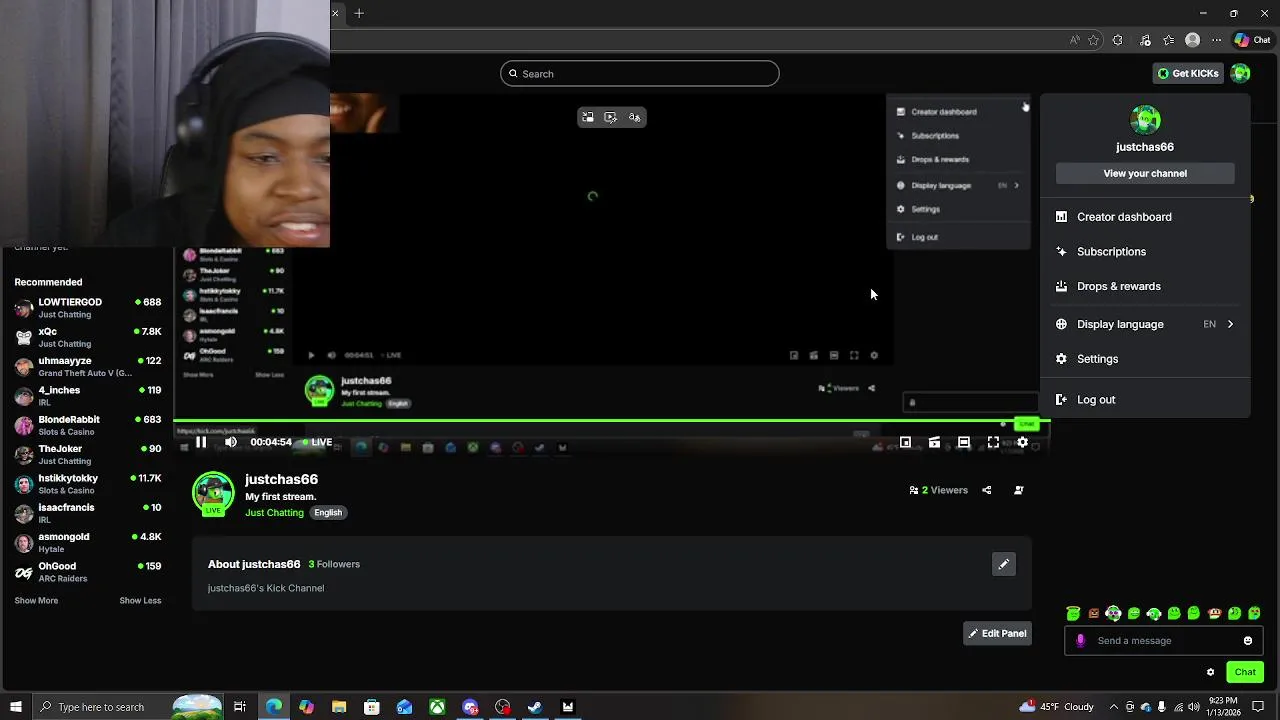
Task: Enter fullscreen mode on the video player
Action: [x=993, y=442]
